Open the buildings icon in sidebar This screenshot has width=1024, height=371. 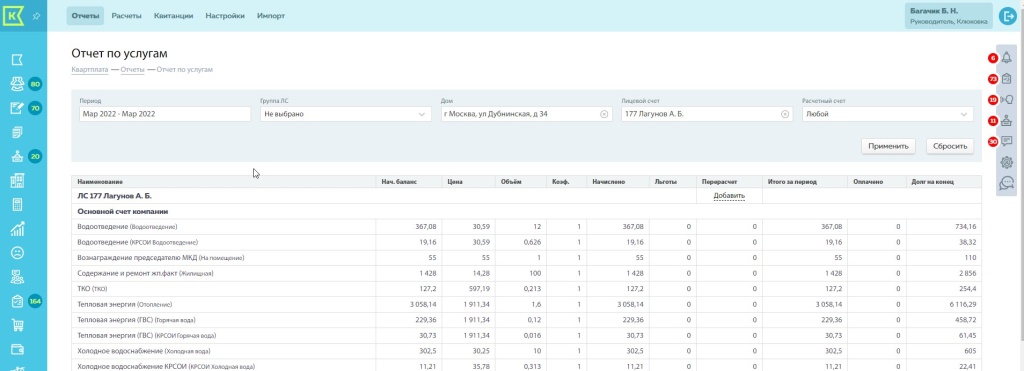(18, 180)
